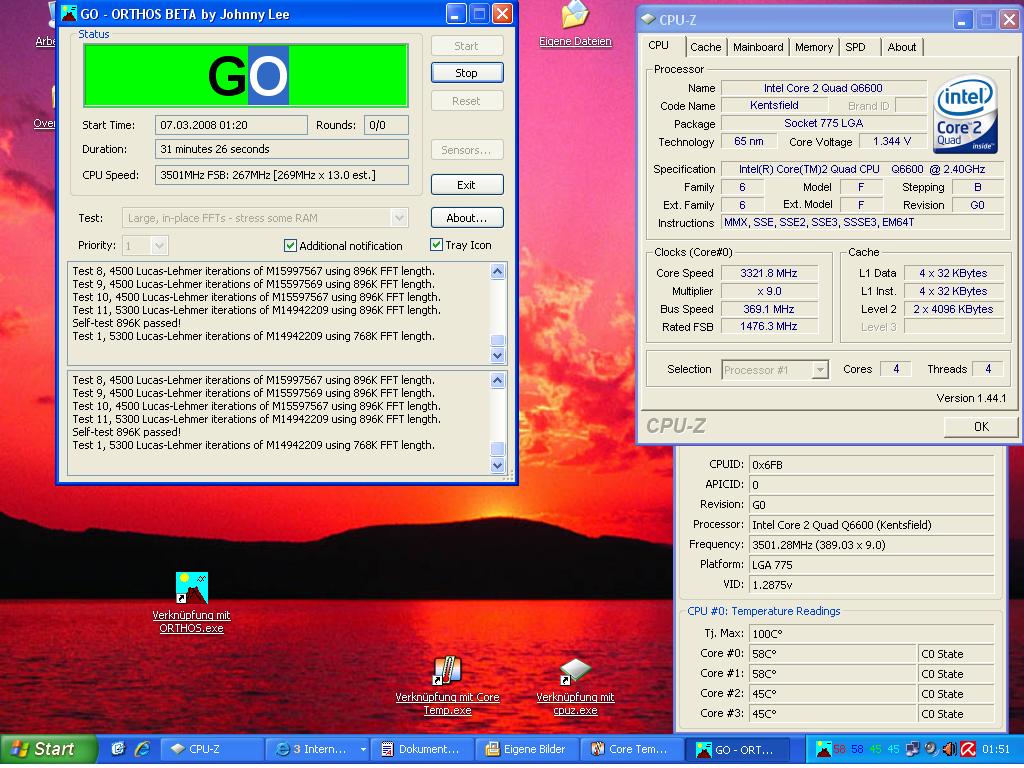Image resolution: width=1024 pixels, height=768 pixels.
Task: Click the Rounds field showing 0/0
Action: [x=386, y=125]
